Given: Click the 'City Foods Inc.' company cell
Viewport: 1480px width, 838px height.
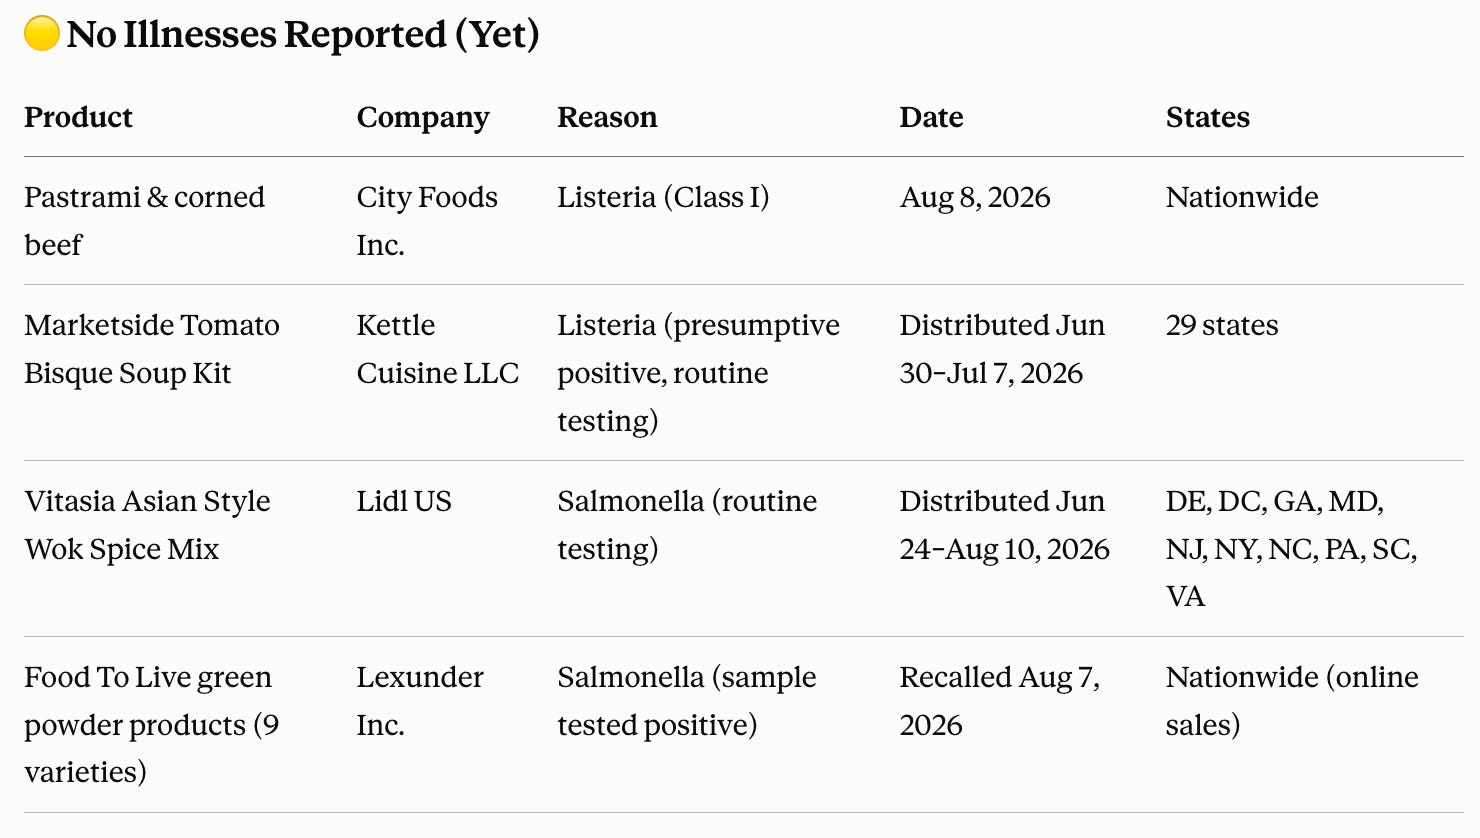Looking at the screenshot, I should pos(427,221).
